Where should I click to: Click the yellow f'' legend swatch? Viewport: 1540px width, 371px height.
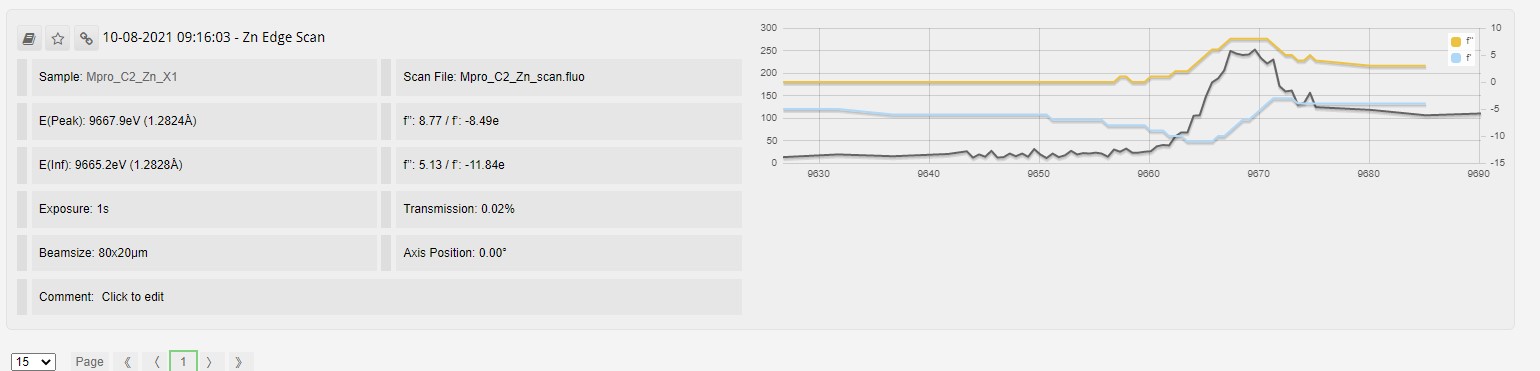click(1455, 41)
